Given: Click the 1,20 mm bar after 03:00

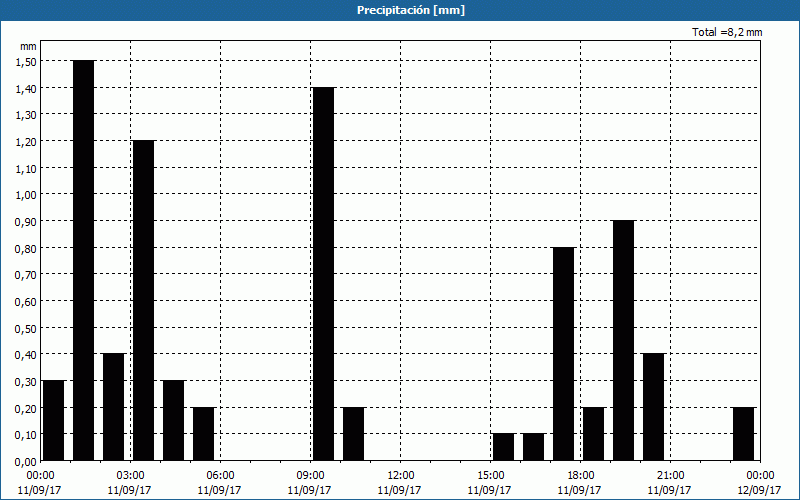Looking at the screenshot, I should (x=143, y=300).
